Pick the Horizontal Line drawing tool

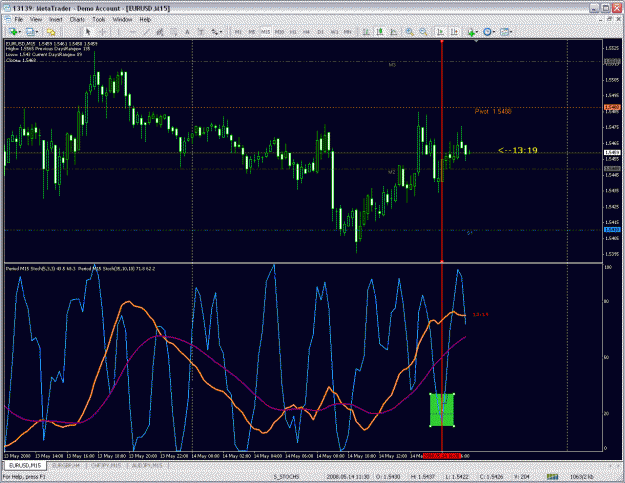coord(132,32)
